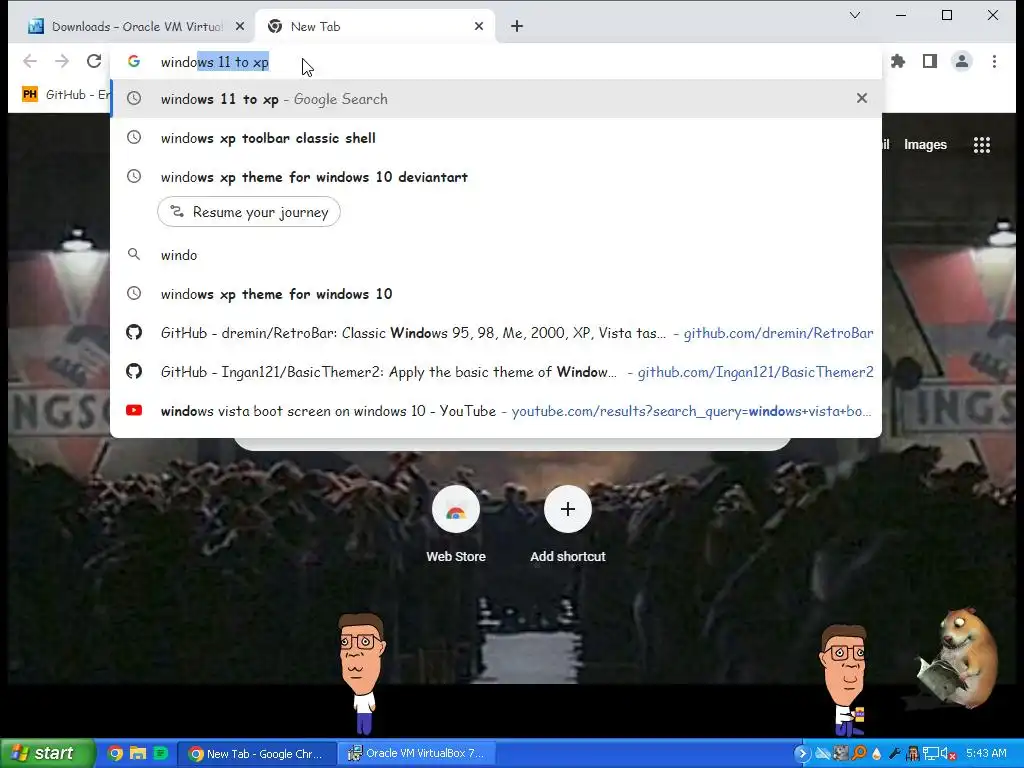The width and height of the screenshot is (1024, 768).
Task: Select suggestion 'windows xp toolbar classic shell'
Action: coord(496,138)
